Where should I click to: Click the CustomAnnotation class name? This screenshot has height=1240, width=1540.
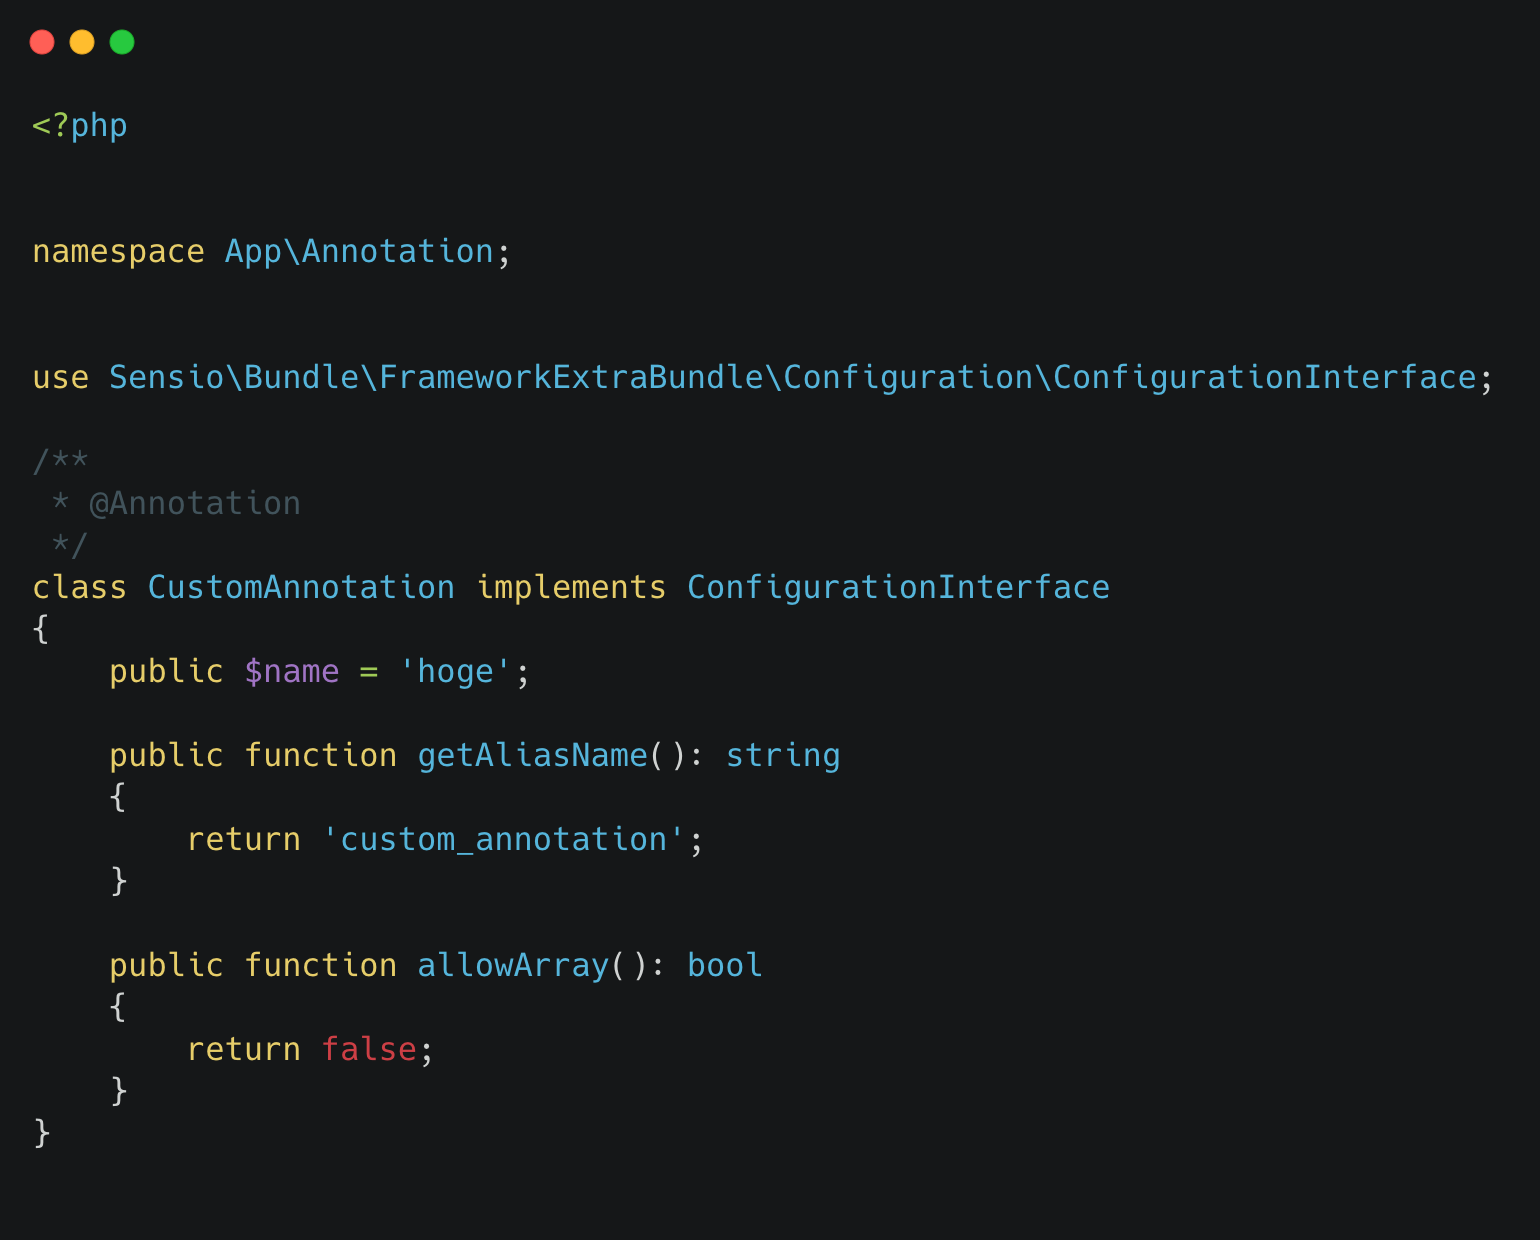[301, 588]
